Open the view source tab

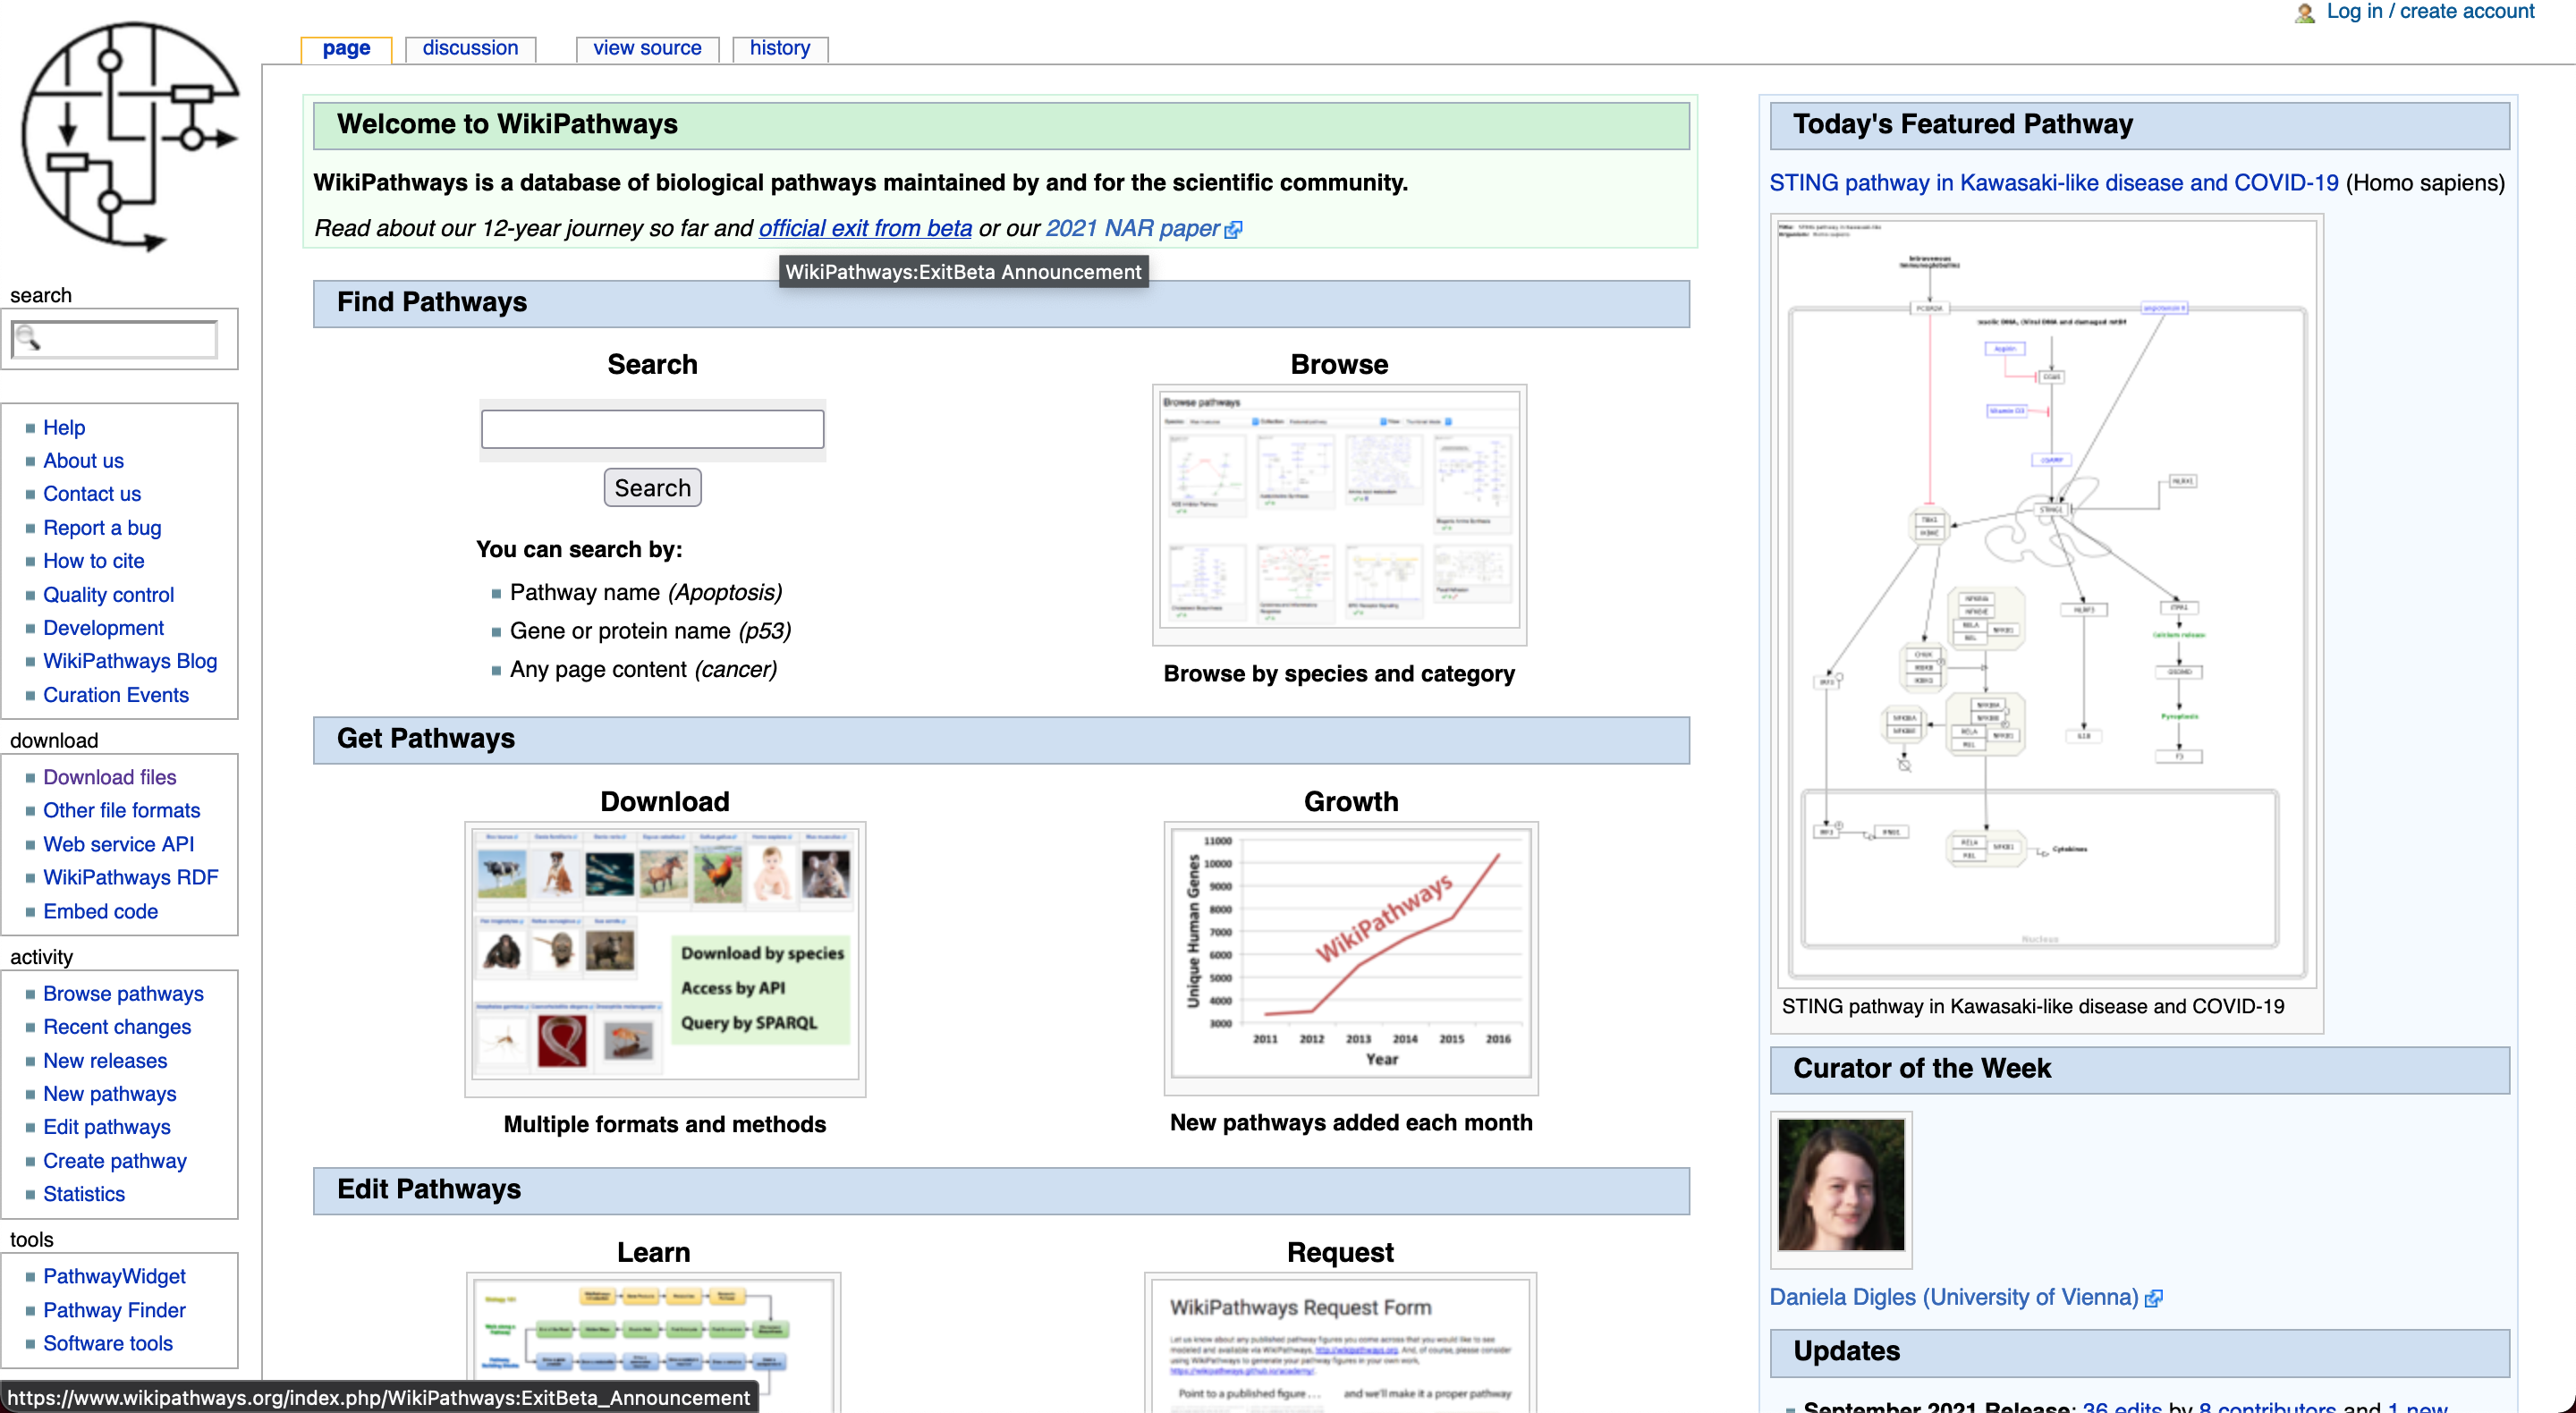[647, 48]
